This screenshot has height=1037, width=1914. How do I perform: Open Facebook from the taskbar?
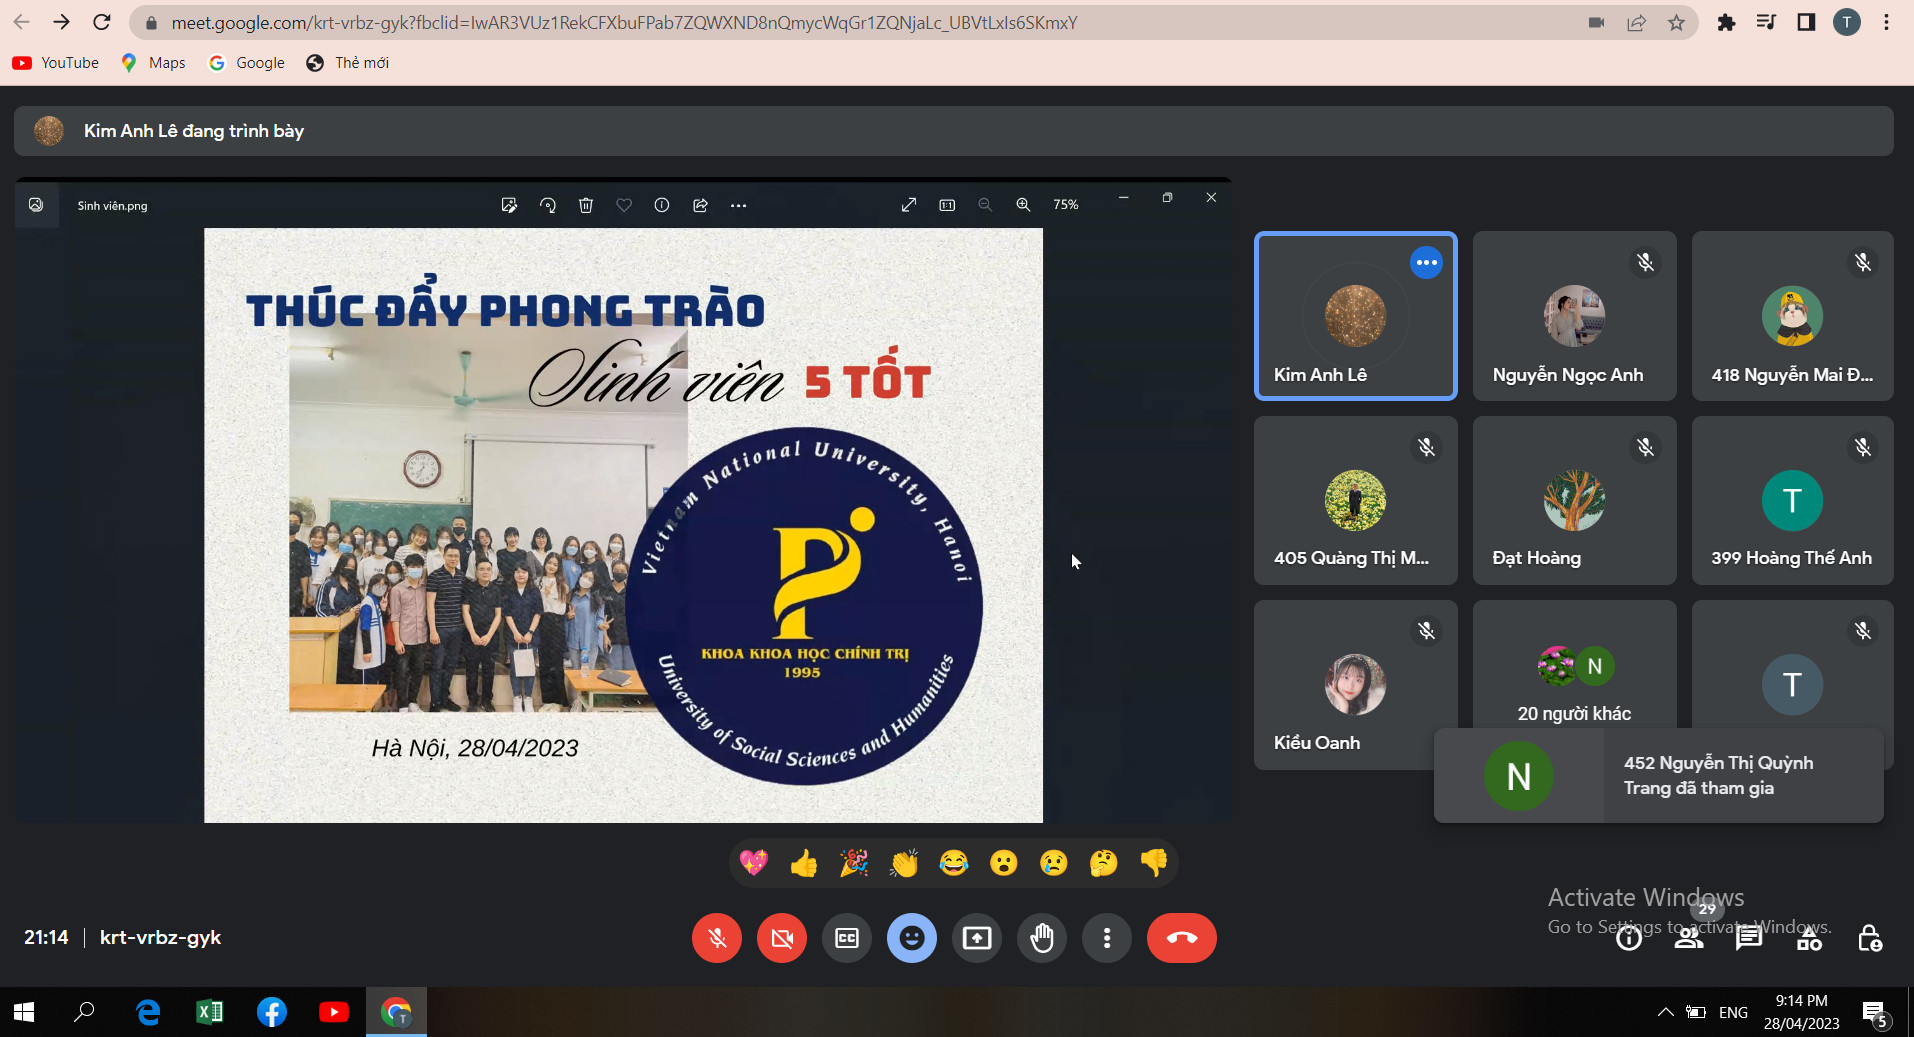tap(272, 1012)
